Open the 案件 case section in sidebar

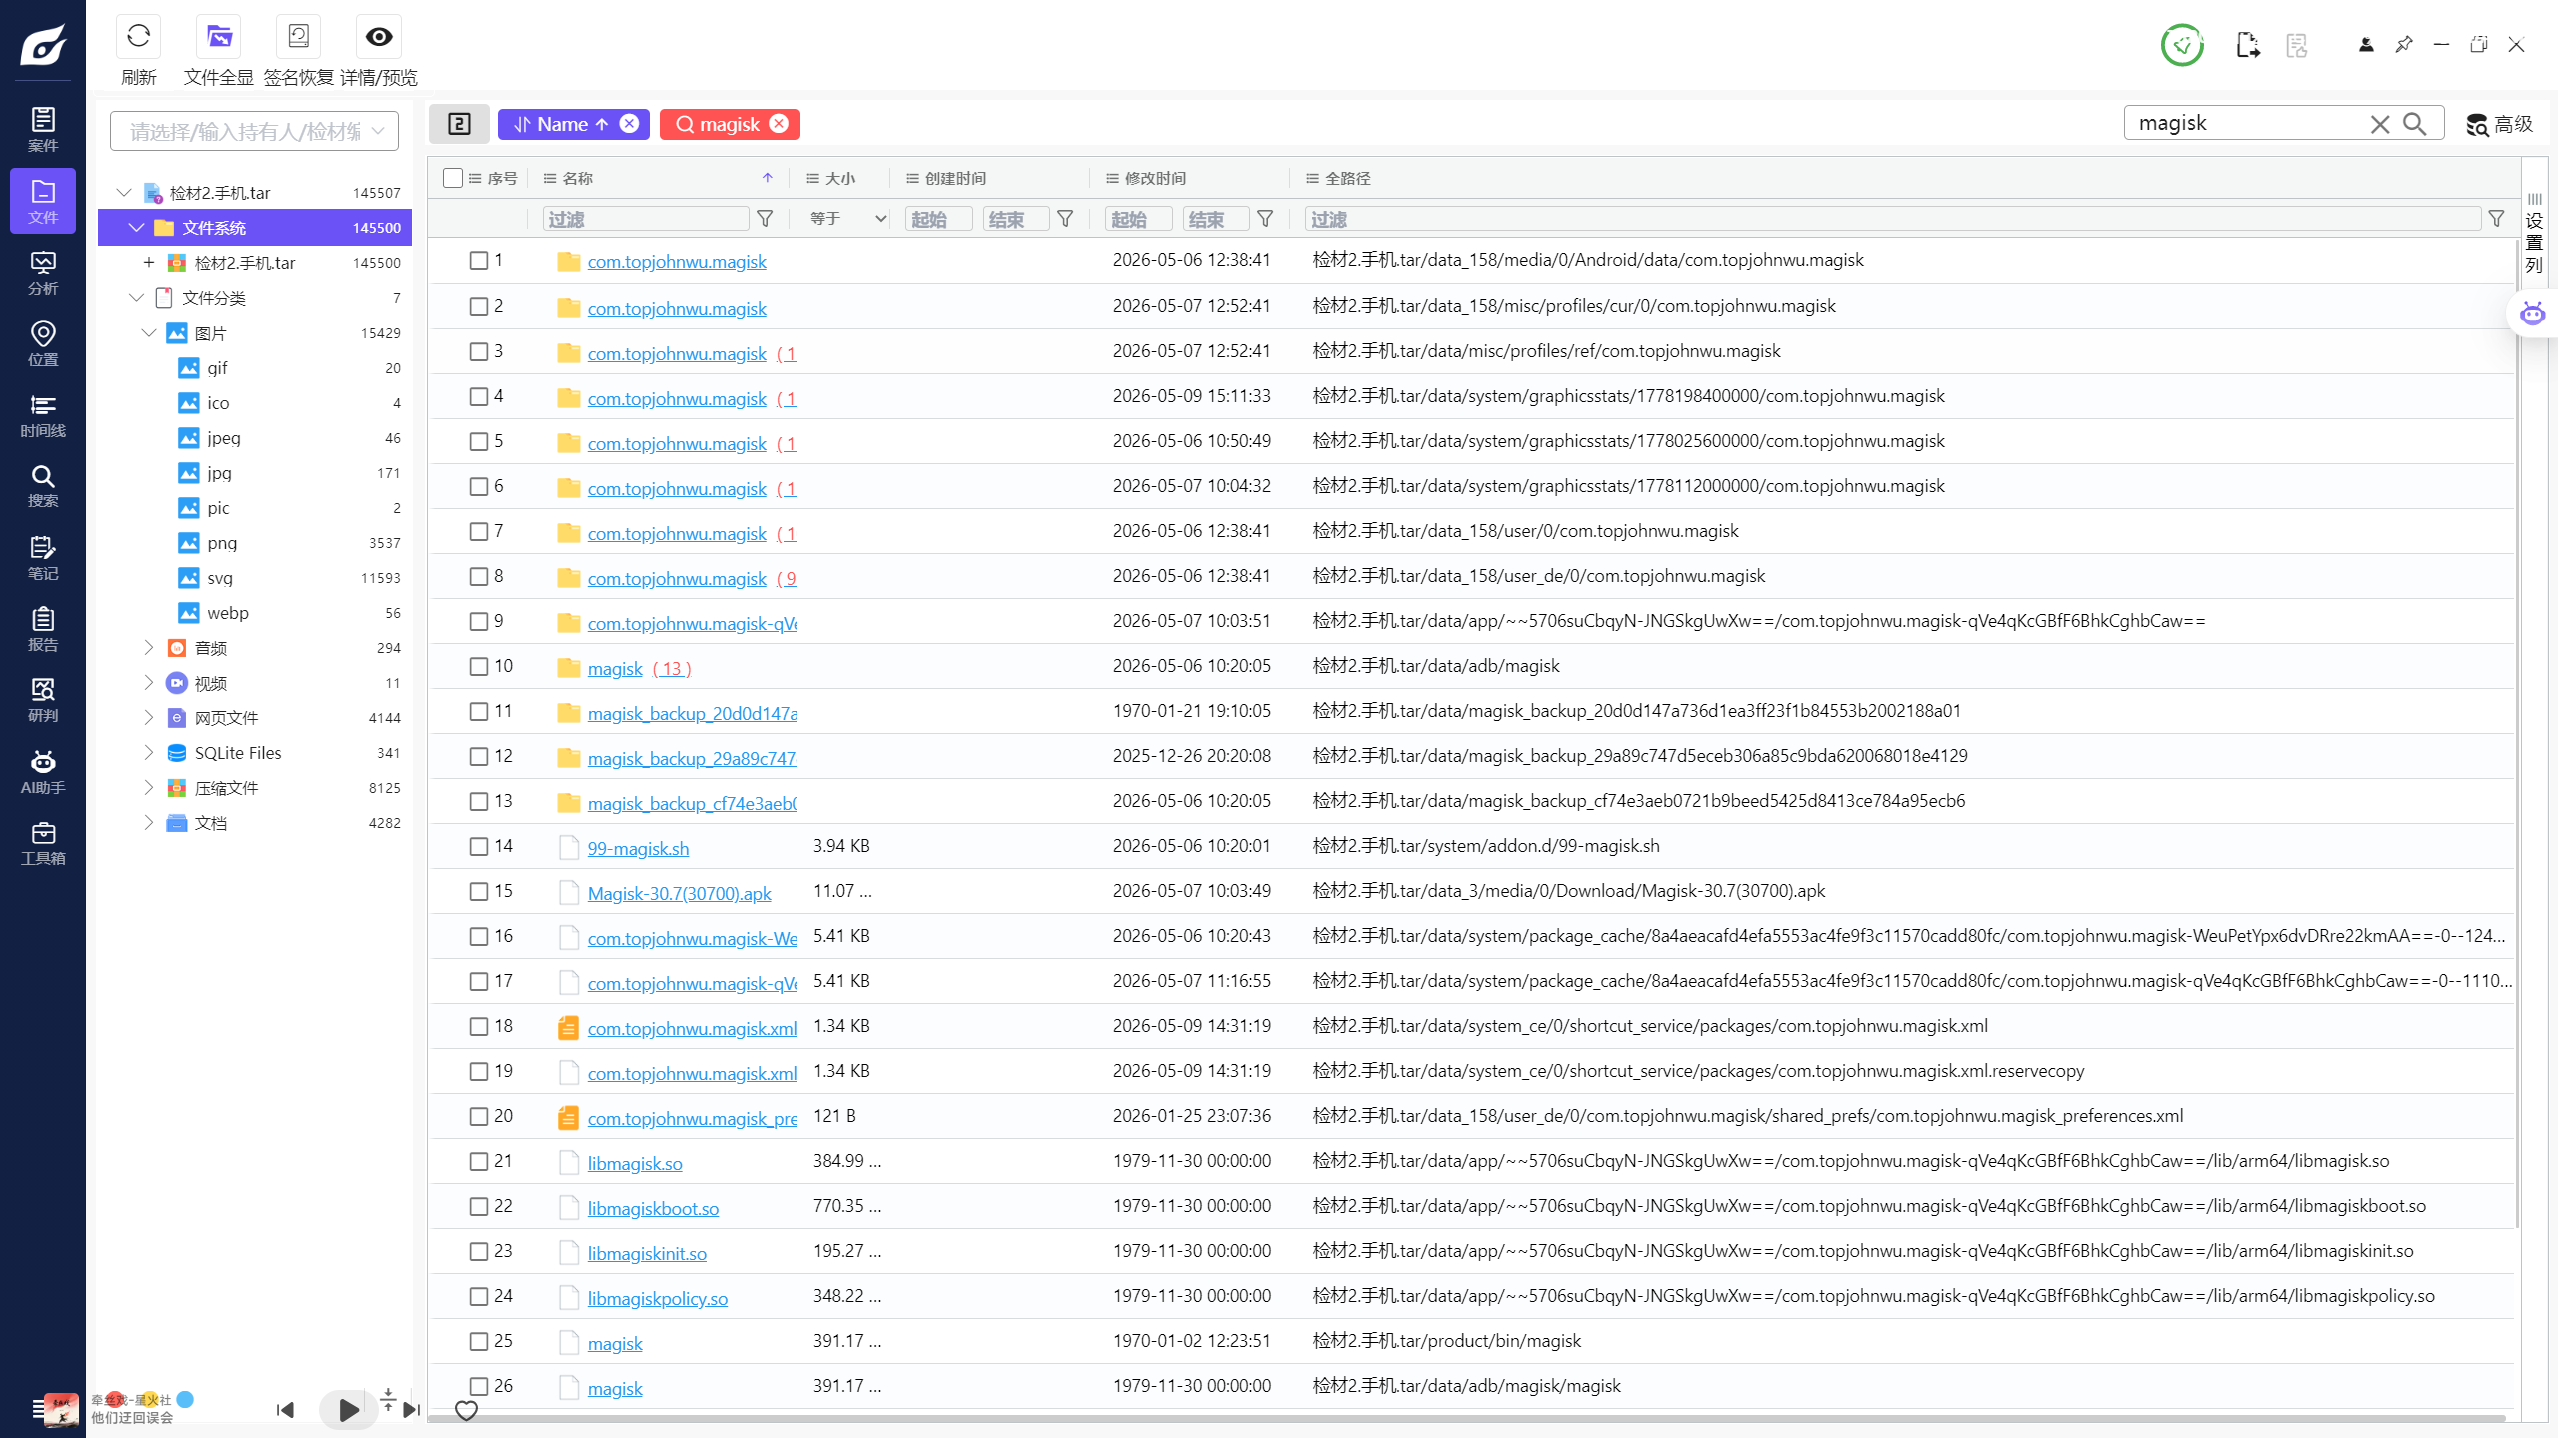(43, 130)
